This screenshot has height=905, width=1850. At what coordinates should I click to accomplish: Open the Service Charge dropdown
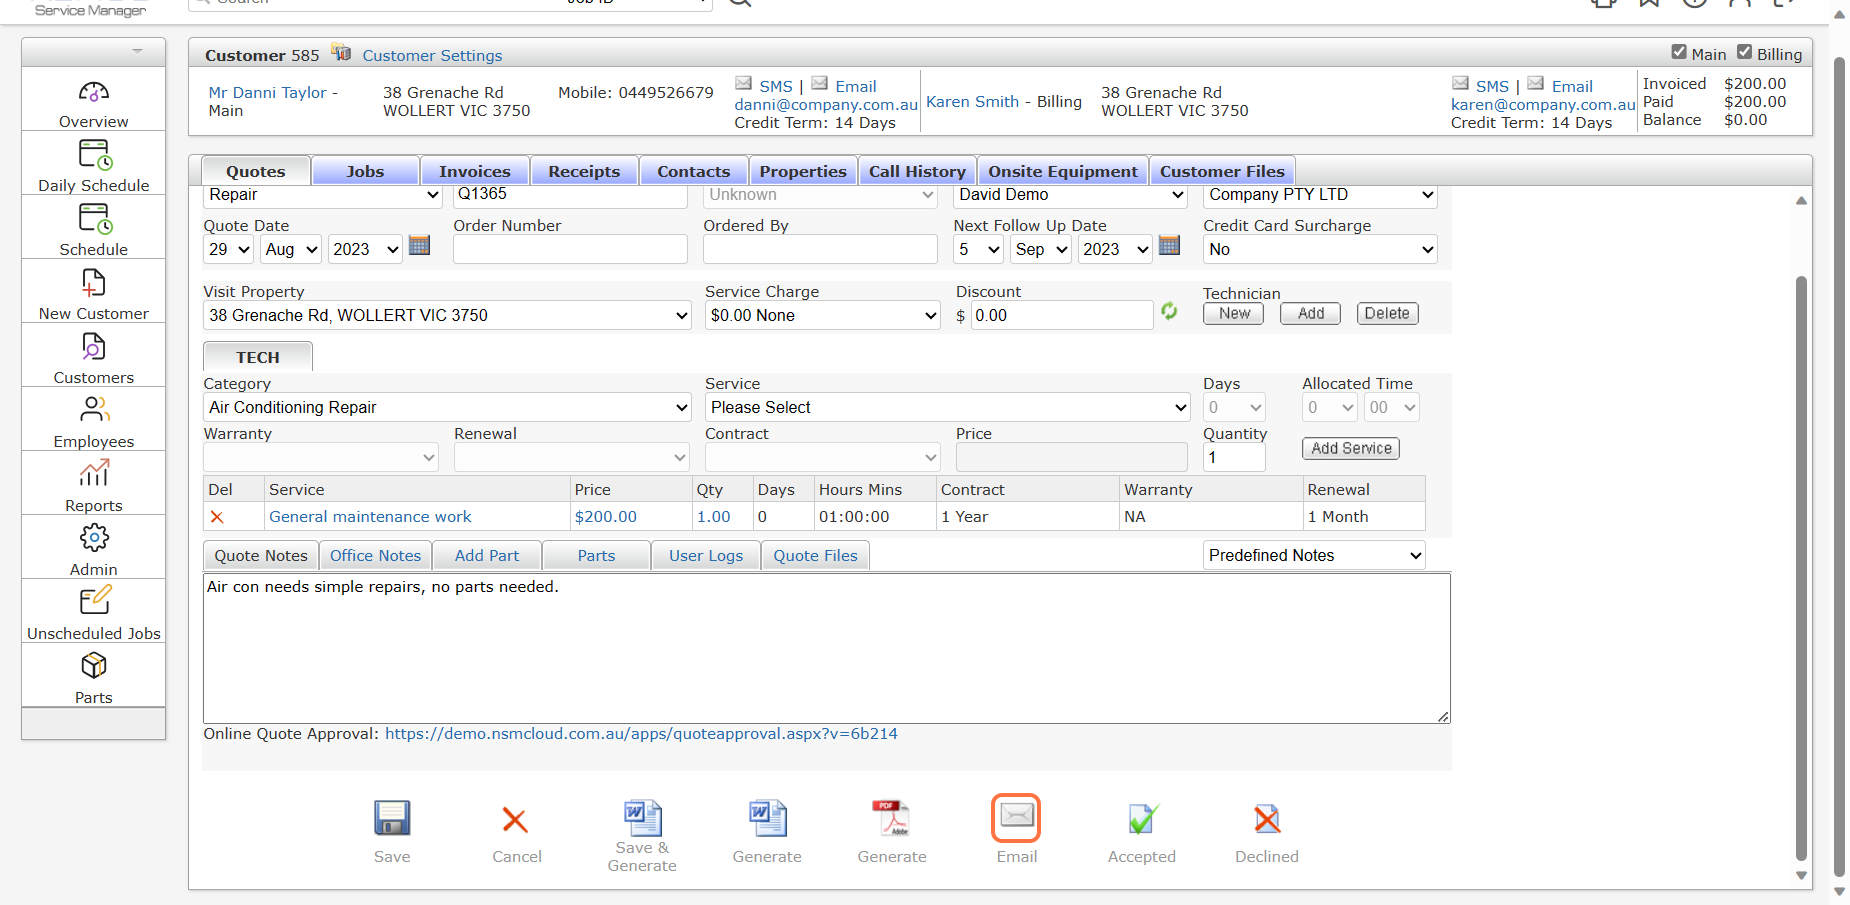(822, 316)
